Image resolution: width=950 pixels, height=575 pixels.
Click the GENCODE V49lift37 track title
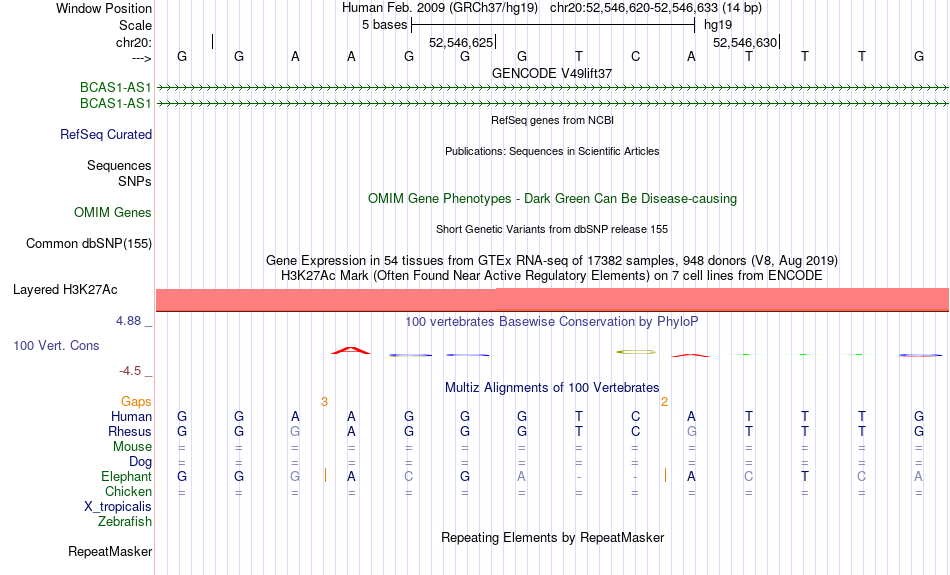click(552, 73)
